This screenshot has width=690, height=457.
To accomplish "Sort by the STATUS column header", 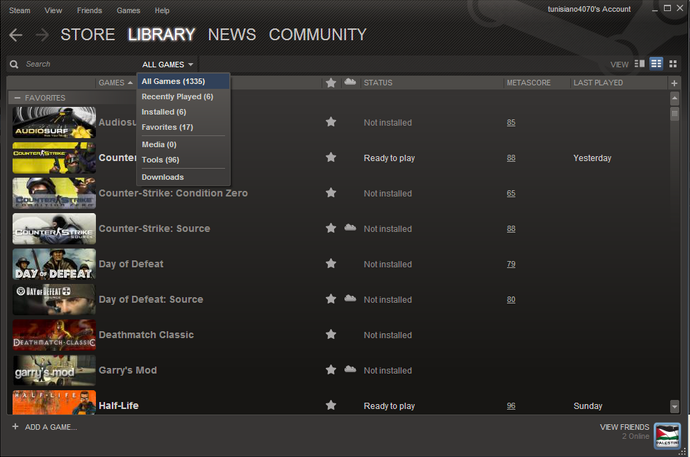I will tap(378, 83).
